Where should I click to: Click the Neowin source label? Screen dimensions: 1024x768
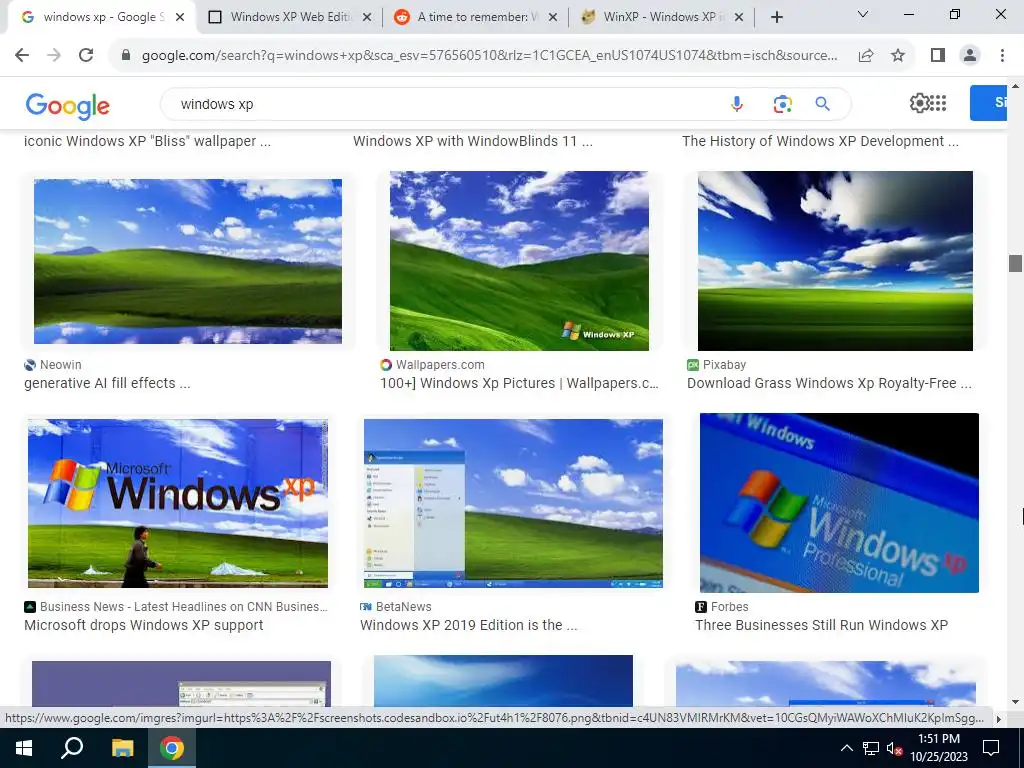tap(53, 364)
